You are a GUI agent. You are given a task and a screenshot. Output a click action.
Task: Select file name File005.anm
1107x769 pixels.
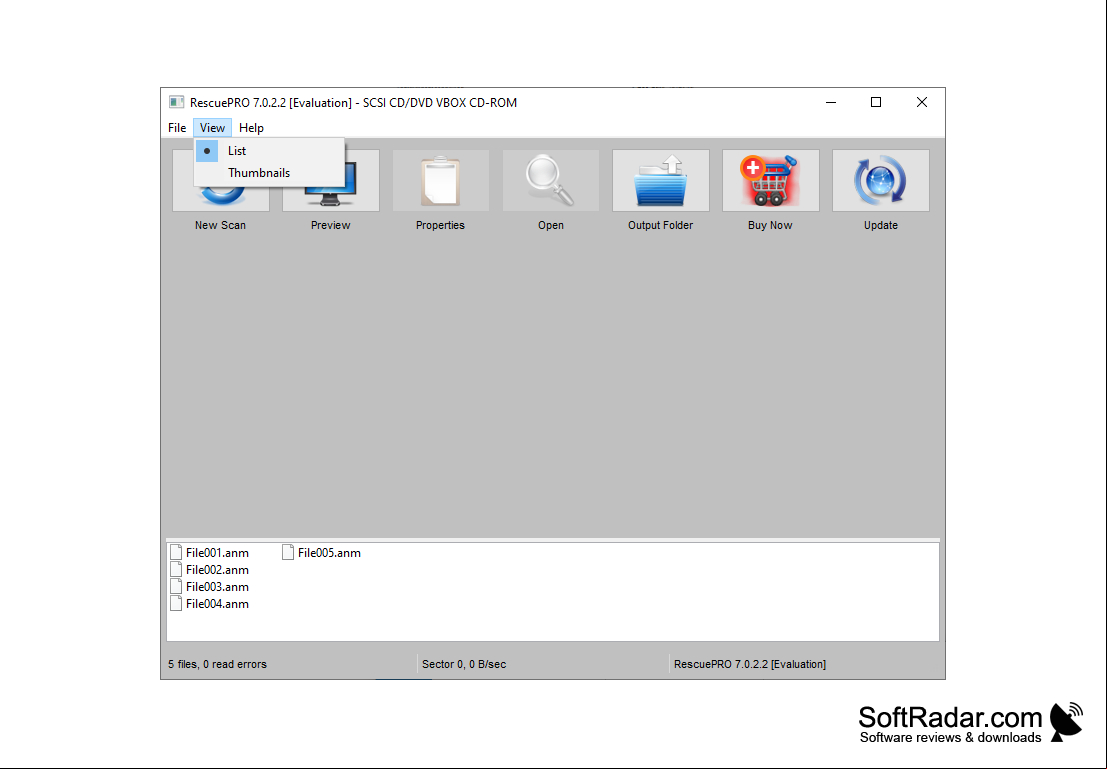pyautogui.click(x=329, y=553)
